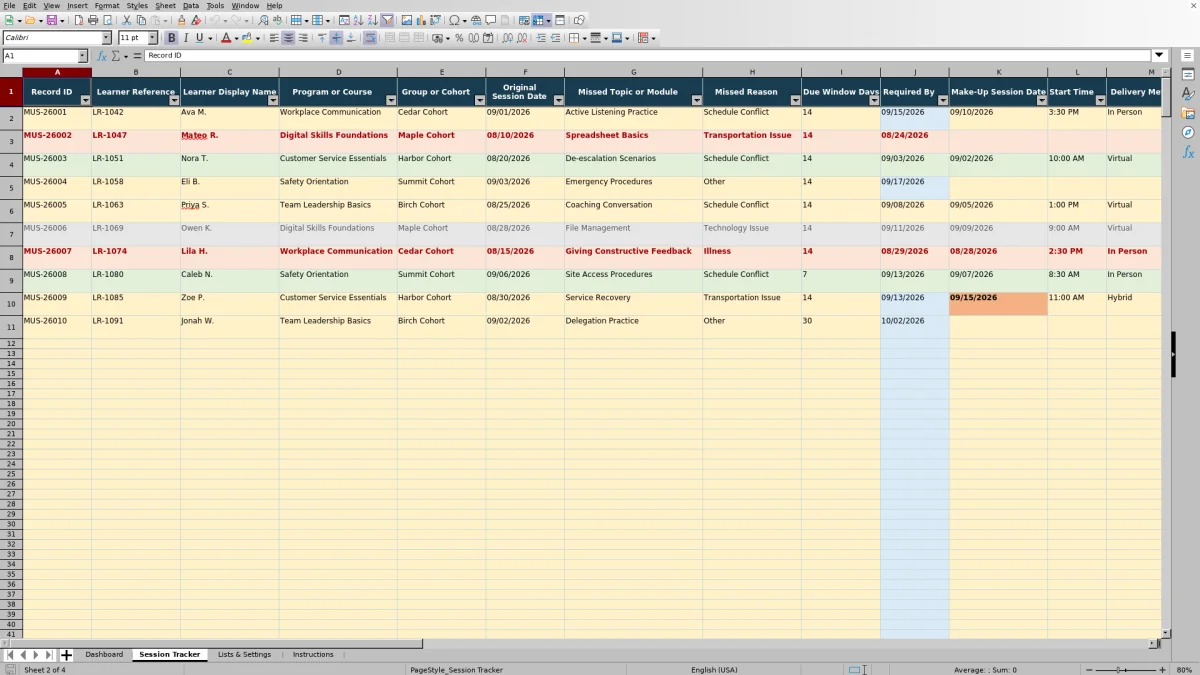The image size is (1200, 675).
Task: Open sidebar Navigator panel
Action: pyautogui.click(x=1188, y=132)
